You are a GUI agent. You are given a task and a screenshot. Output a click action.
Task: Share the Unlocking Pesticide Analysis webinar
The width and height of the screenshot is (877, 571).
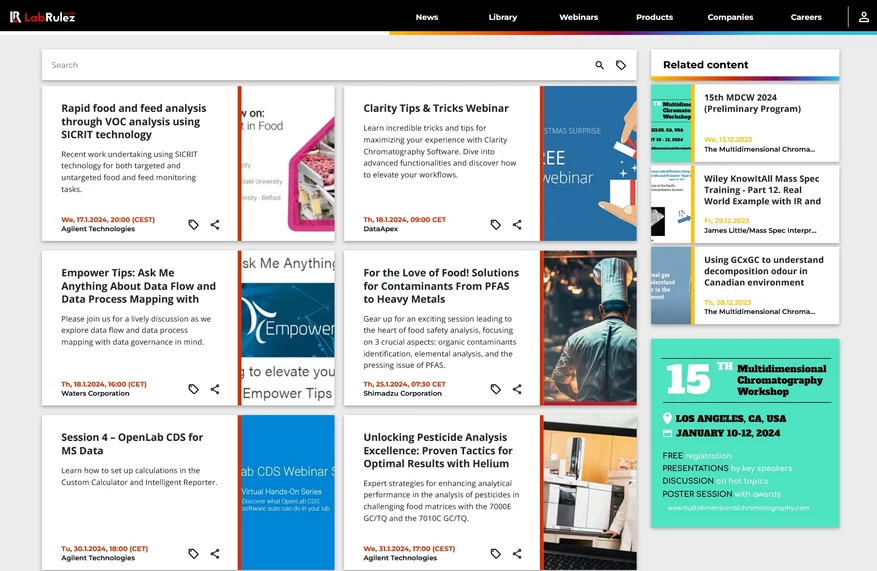coord(517,553)
